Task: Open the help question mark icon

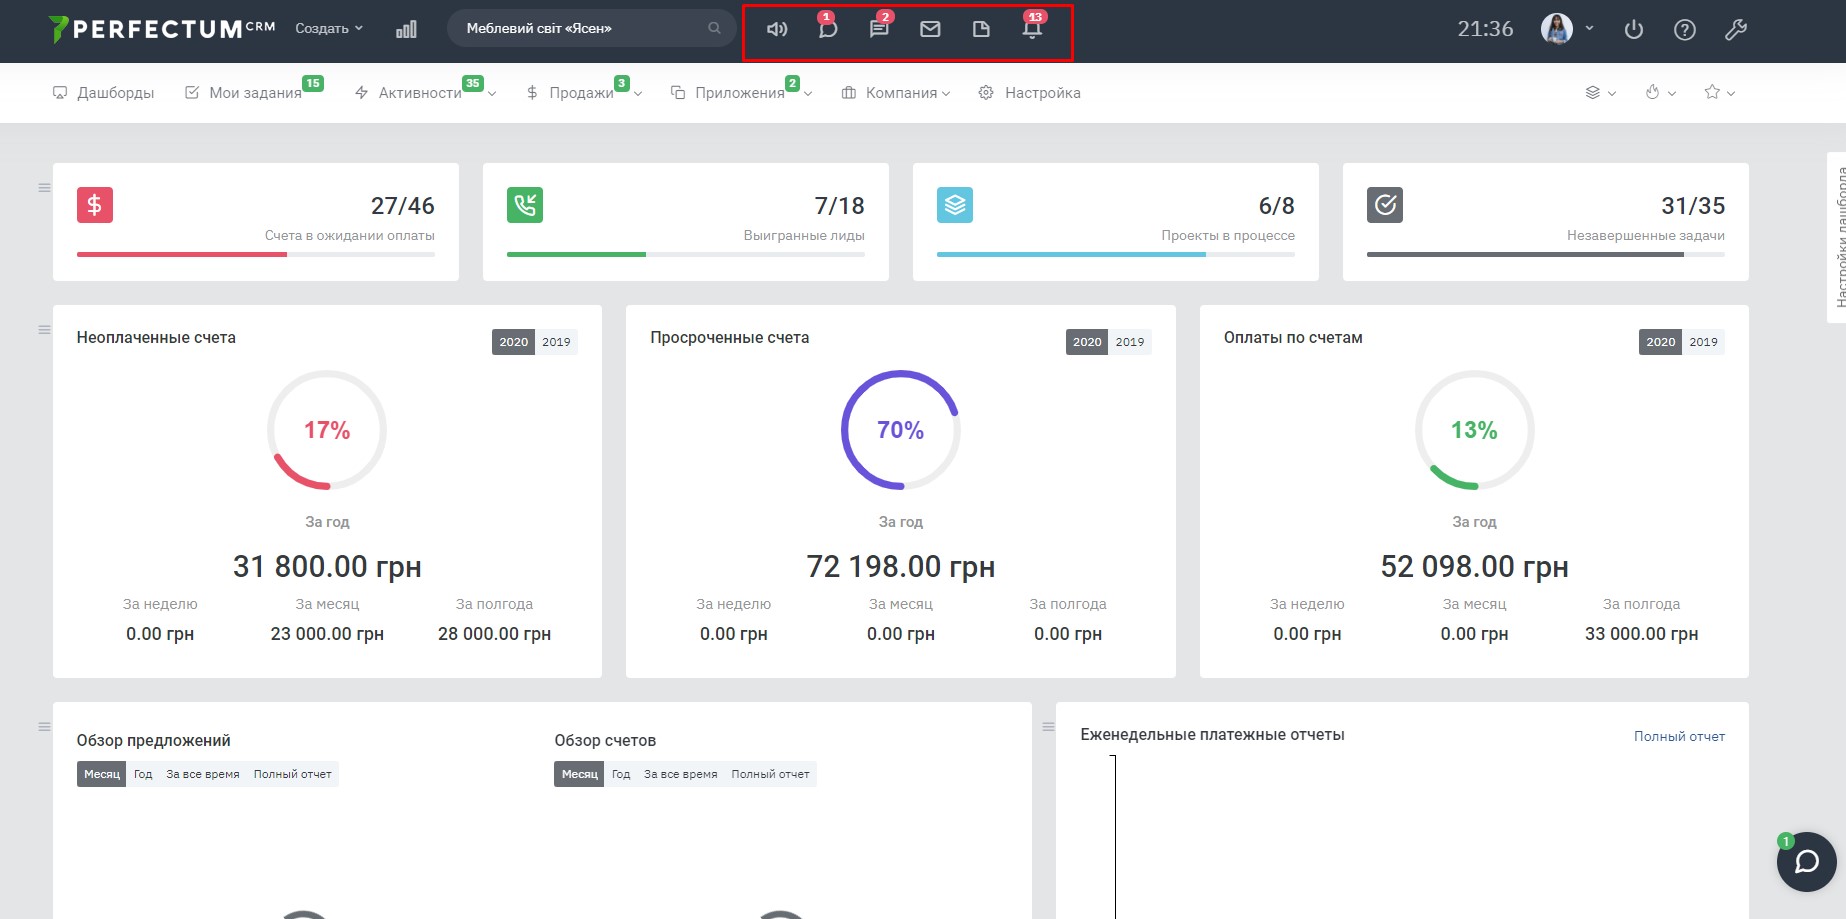Action: click(1684, 30)
